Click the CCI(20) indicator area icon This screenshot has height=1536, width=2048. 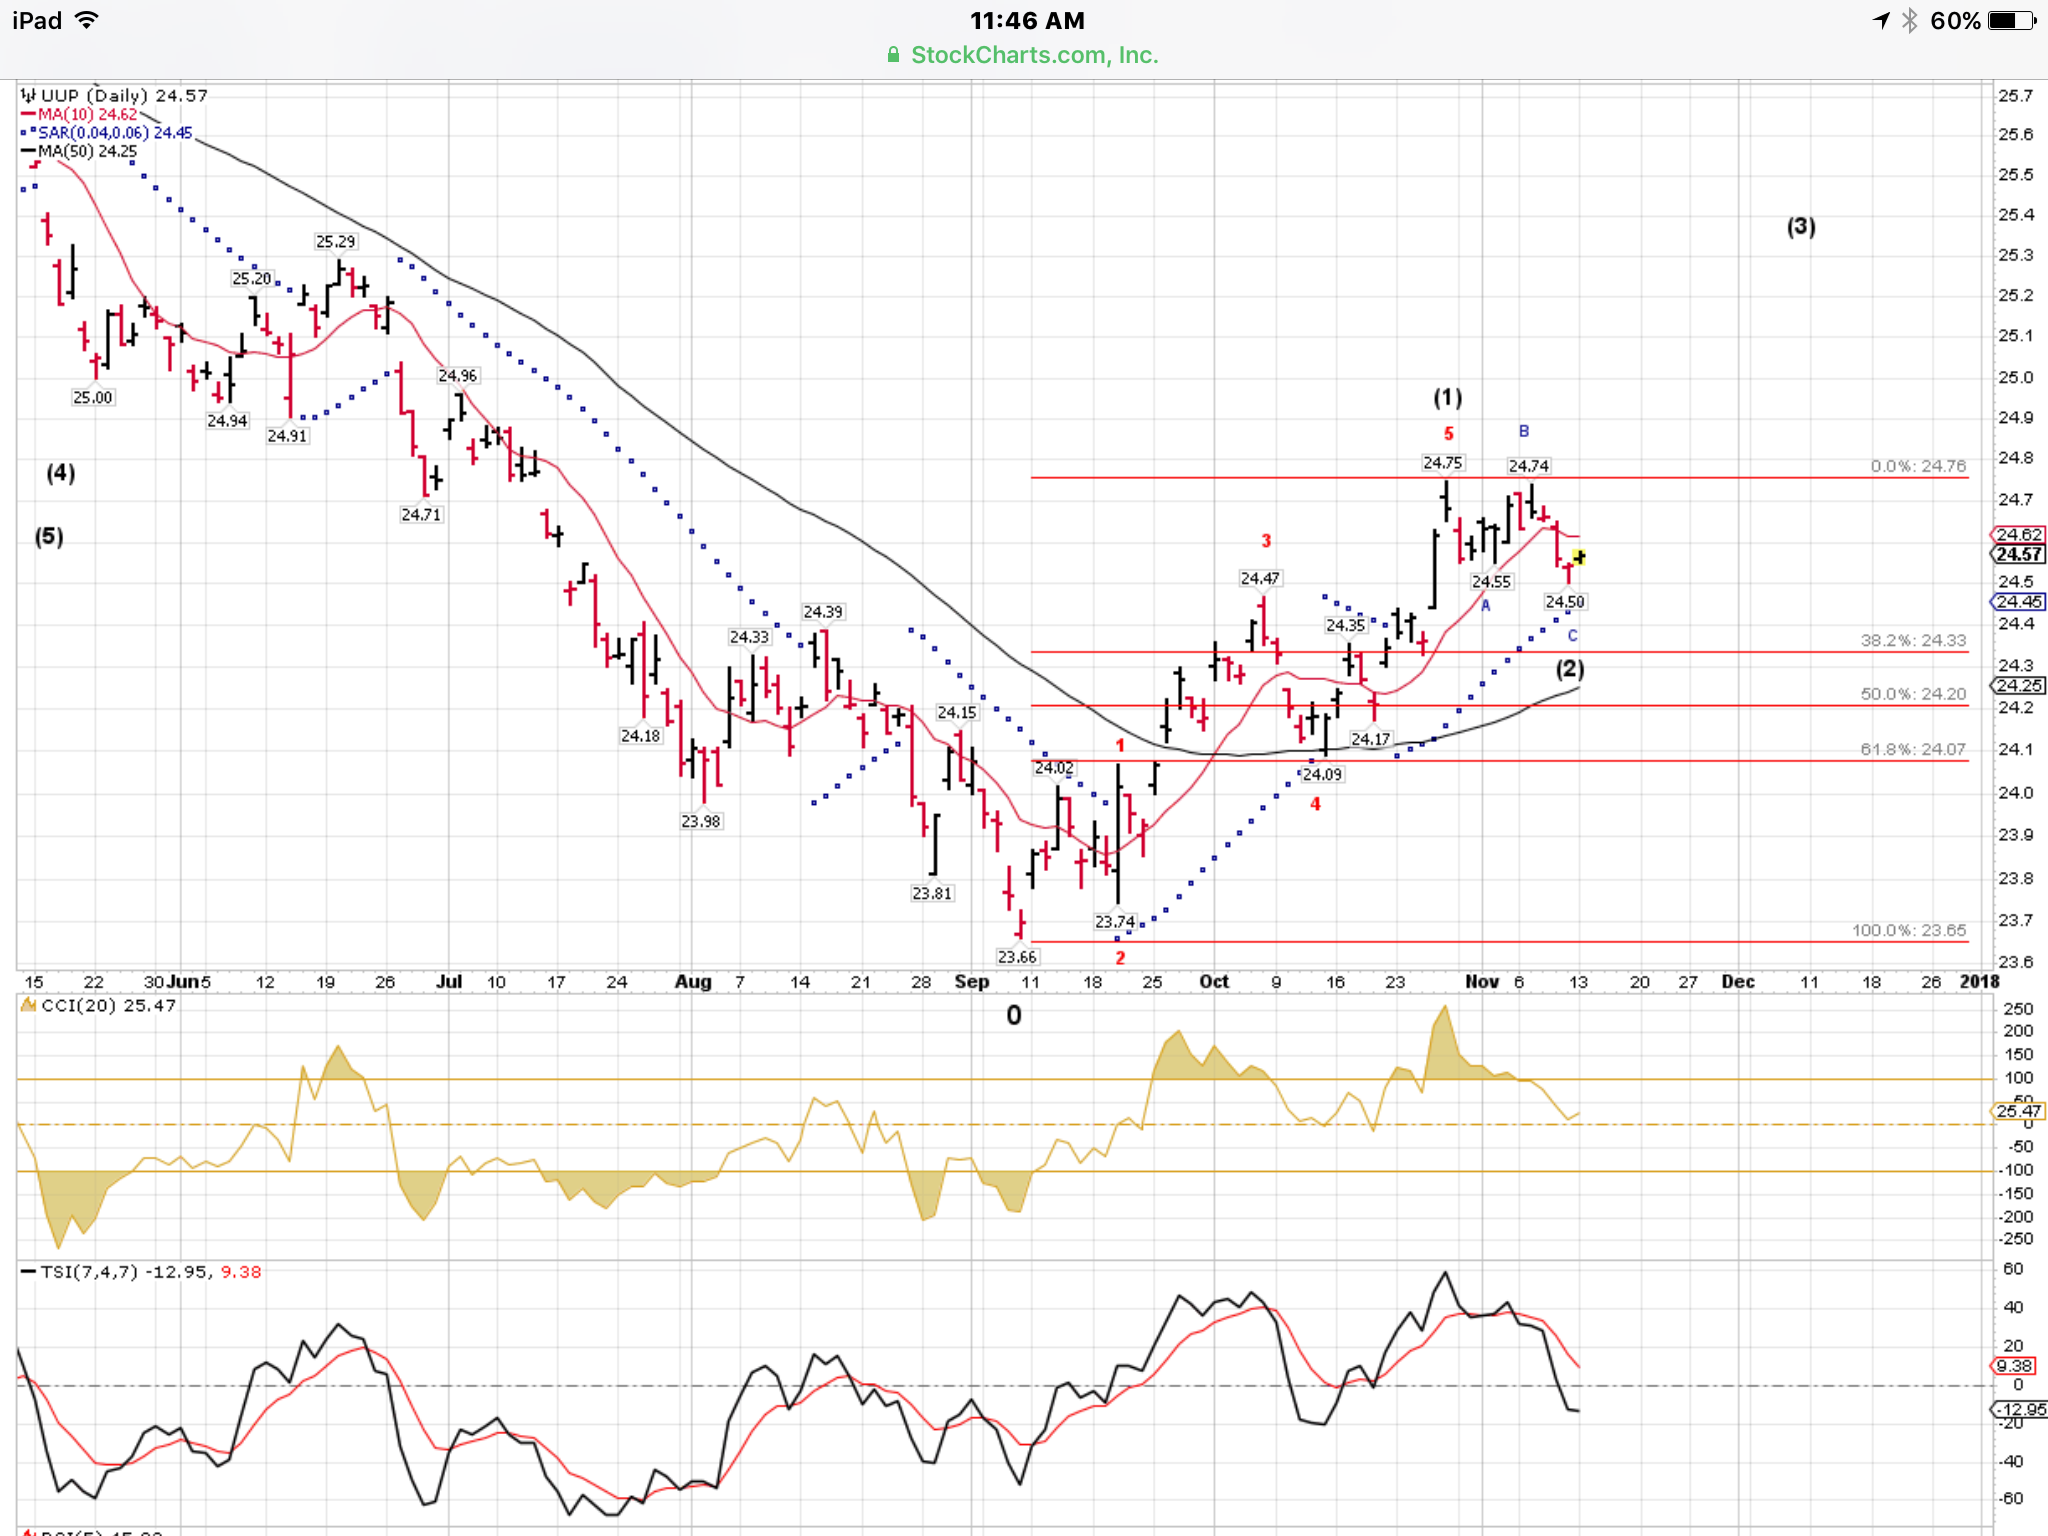28,1005
